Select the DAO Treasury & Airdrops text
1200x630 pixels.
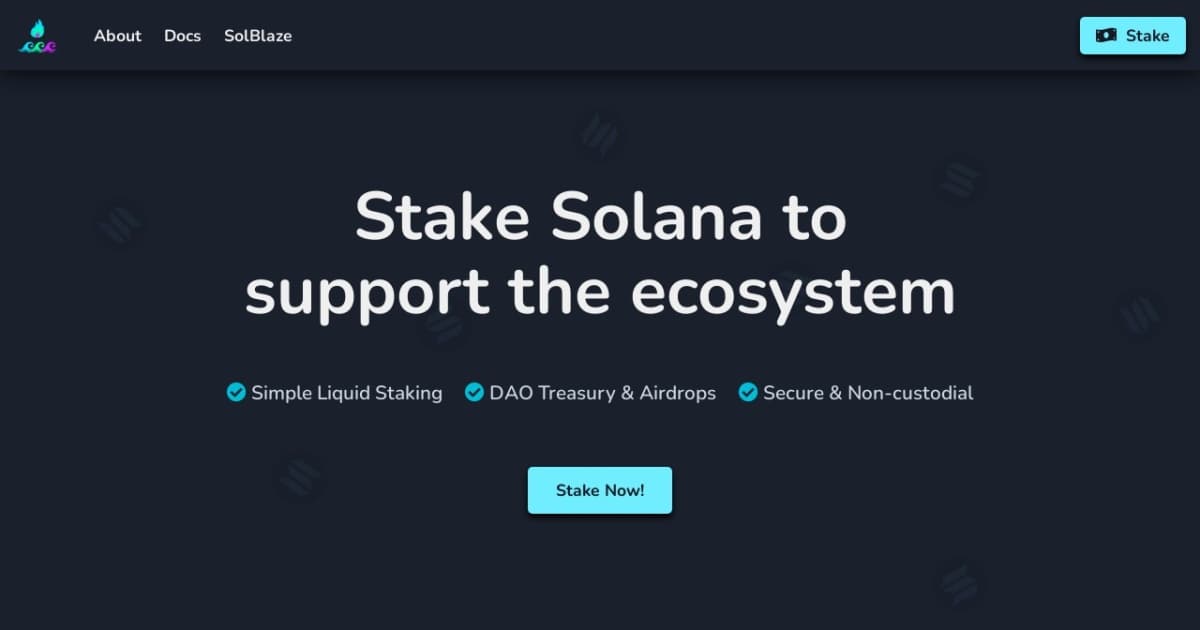point(602,393)
